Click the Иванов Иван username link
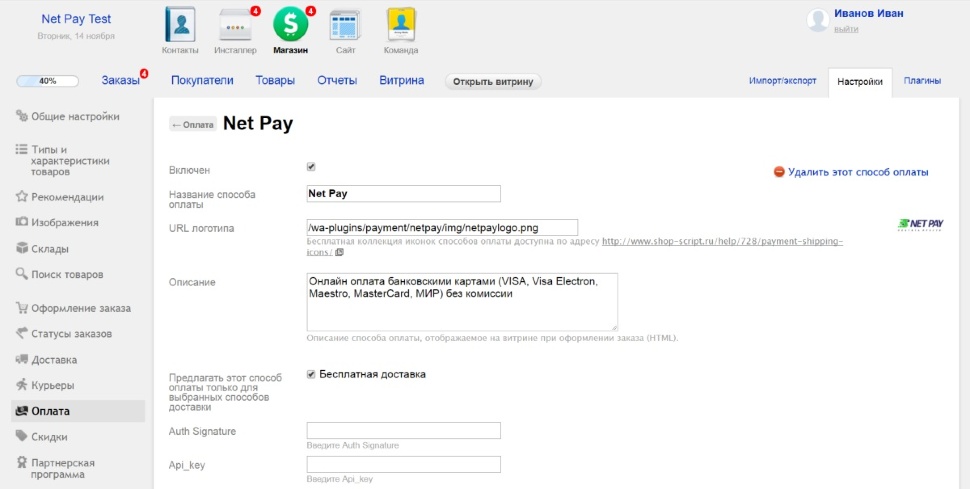This screenshot has width=970, height=489. (x=869, y=14)
